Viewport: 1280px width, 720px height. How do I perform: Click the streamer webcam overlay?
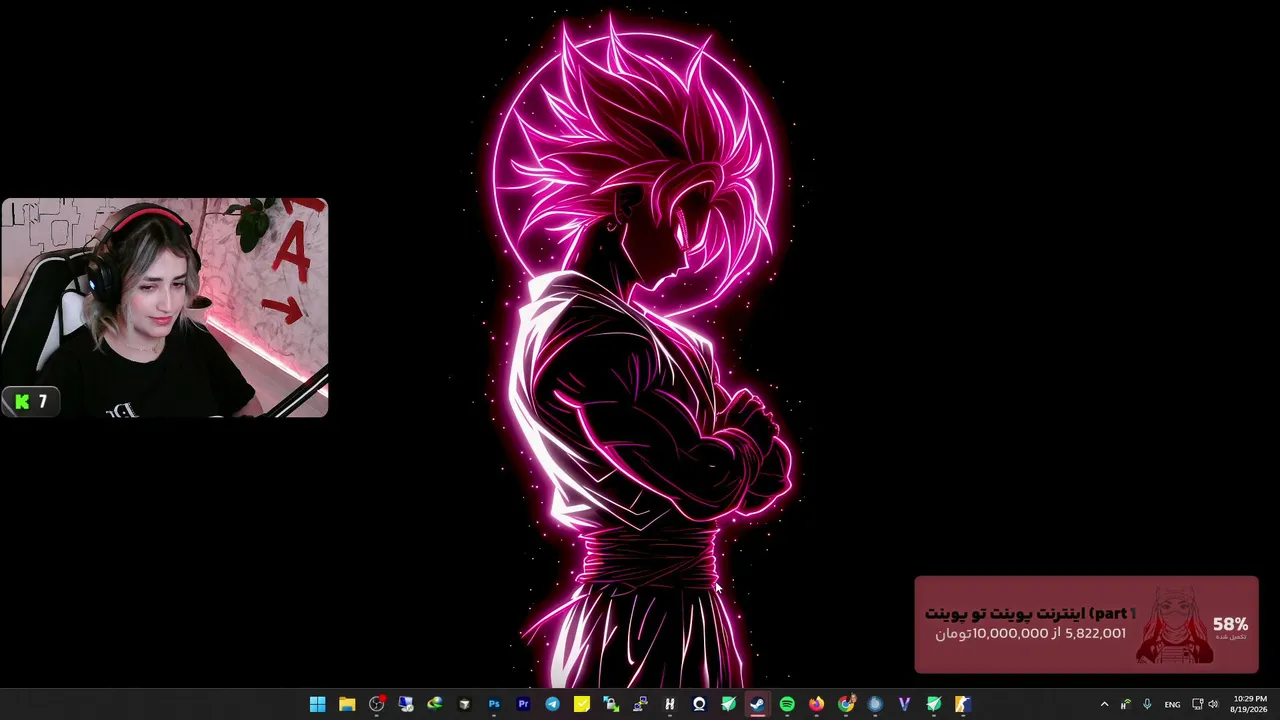165,307
